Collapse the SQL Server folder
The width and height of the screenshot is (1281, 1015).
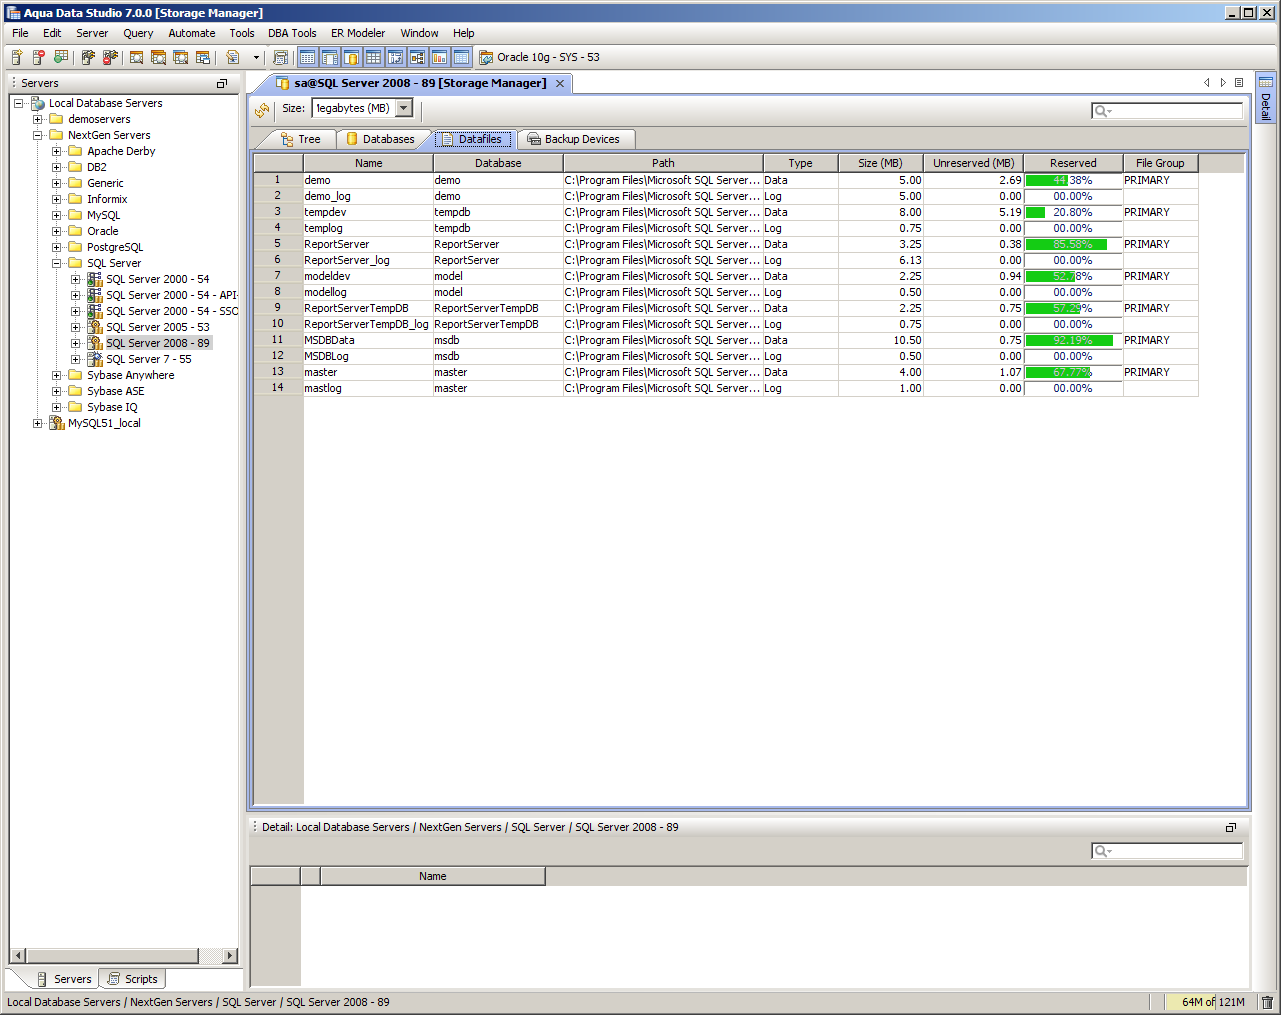tap(57, 263)
